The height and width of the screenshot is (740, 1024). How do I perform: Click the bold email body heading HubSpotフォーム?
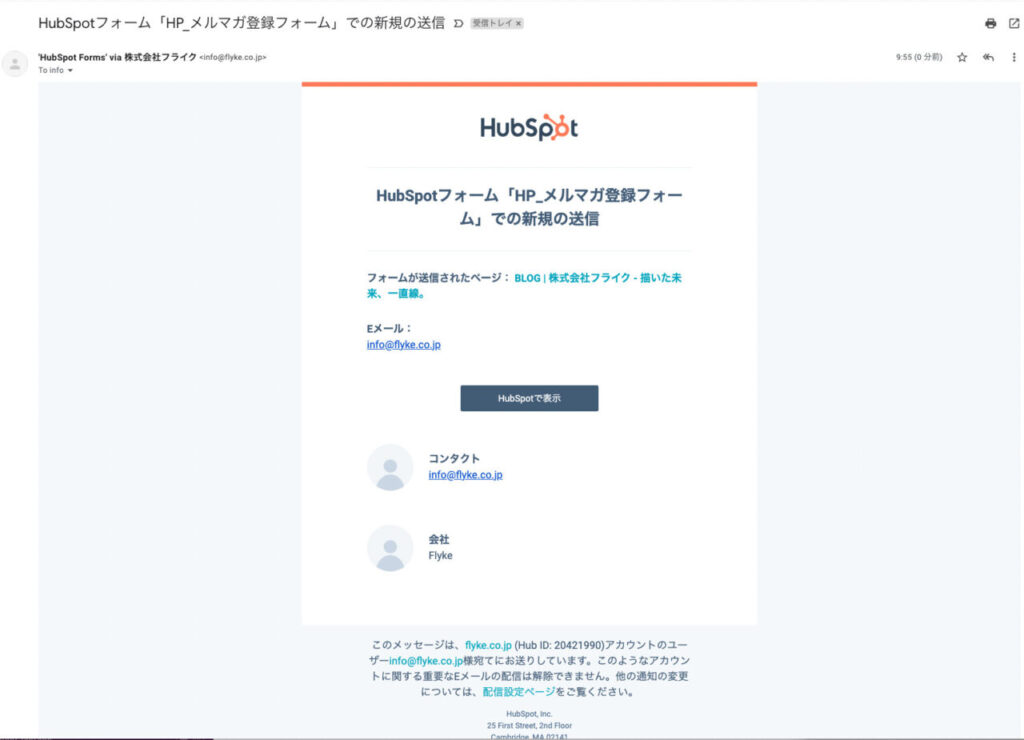tap(529, 206)
